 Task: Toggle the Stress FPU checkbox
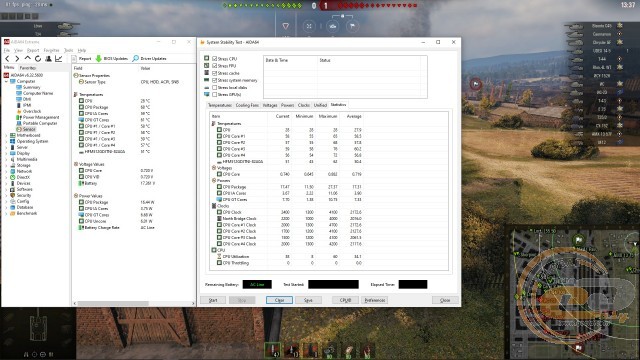pos(215,66)
